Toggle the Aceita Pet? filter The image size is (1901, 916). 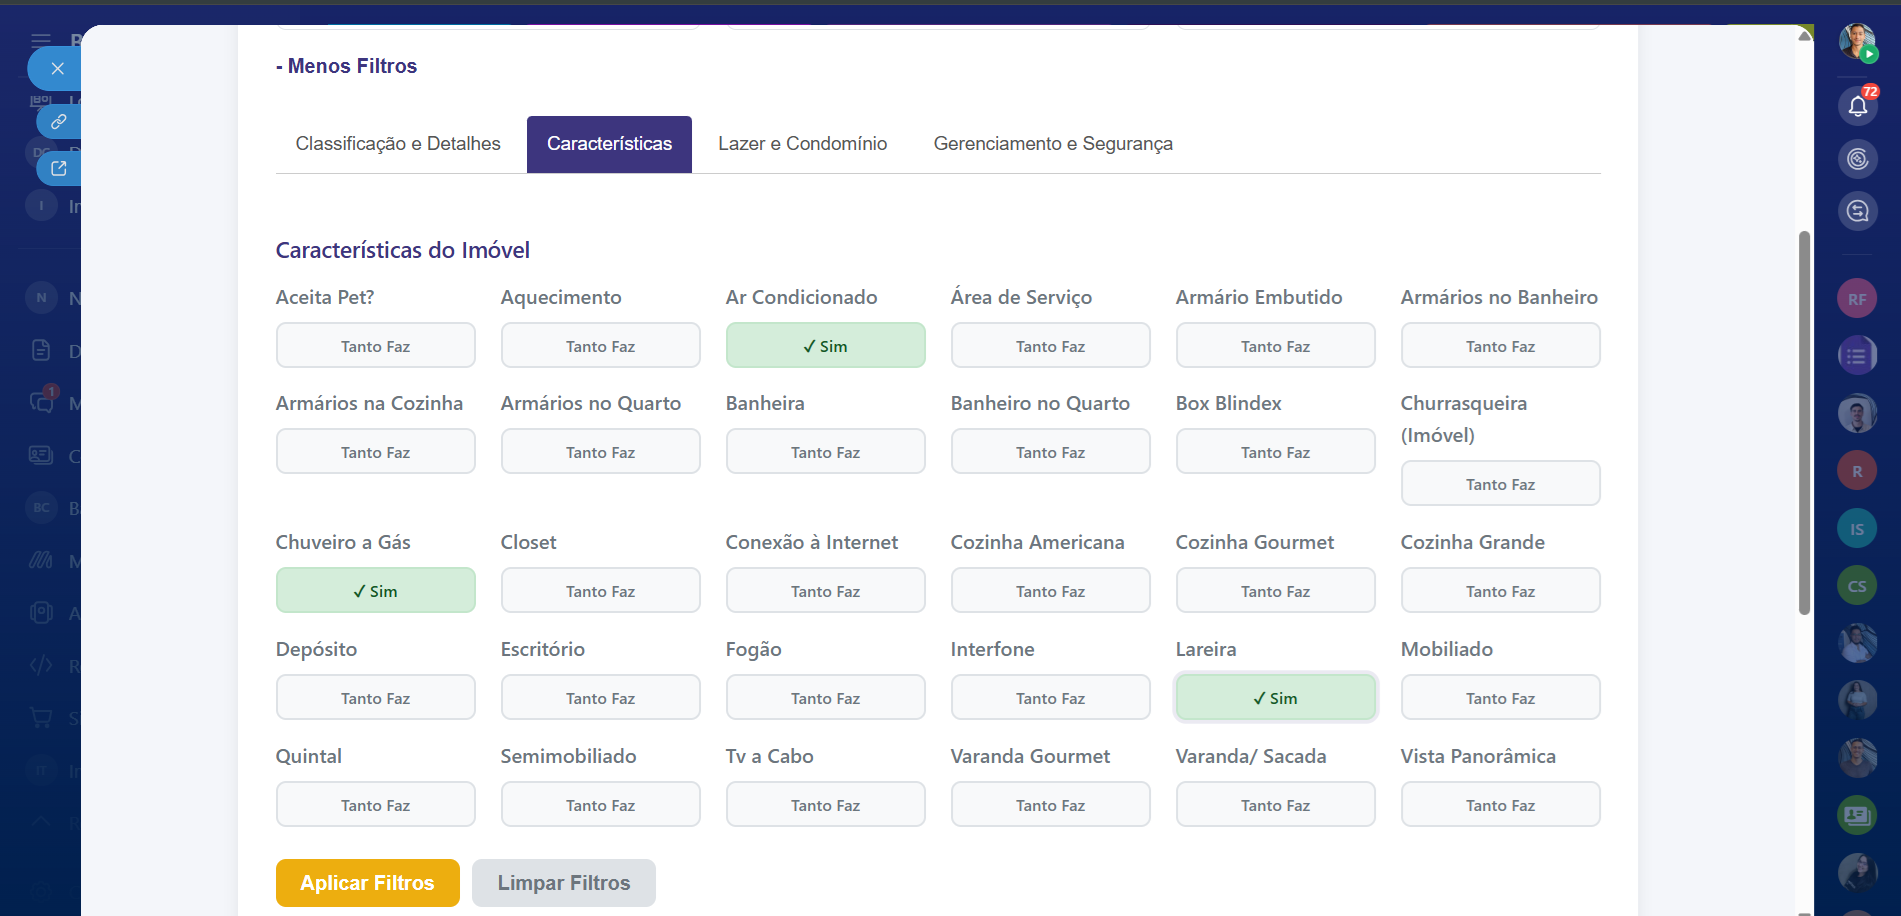(x=376, y=346)
